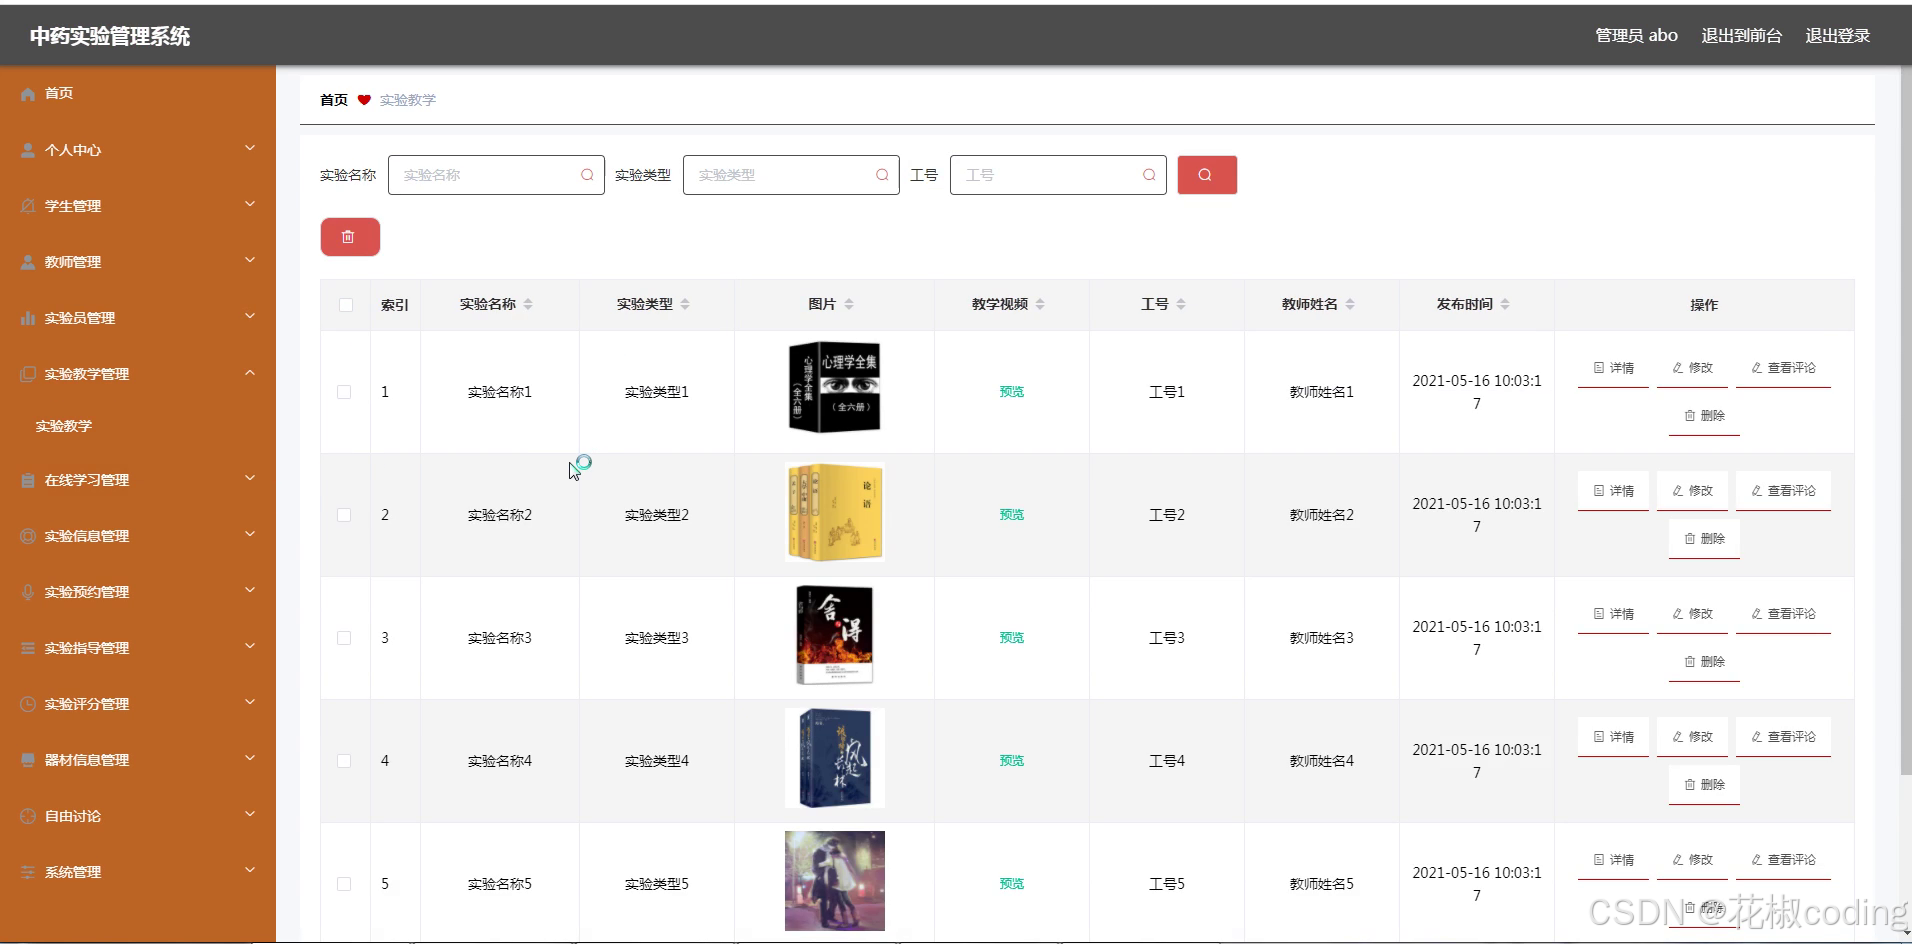Expand the 实验员管理 menu chevron

(x=250, y=316)
